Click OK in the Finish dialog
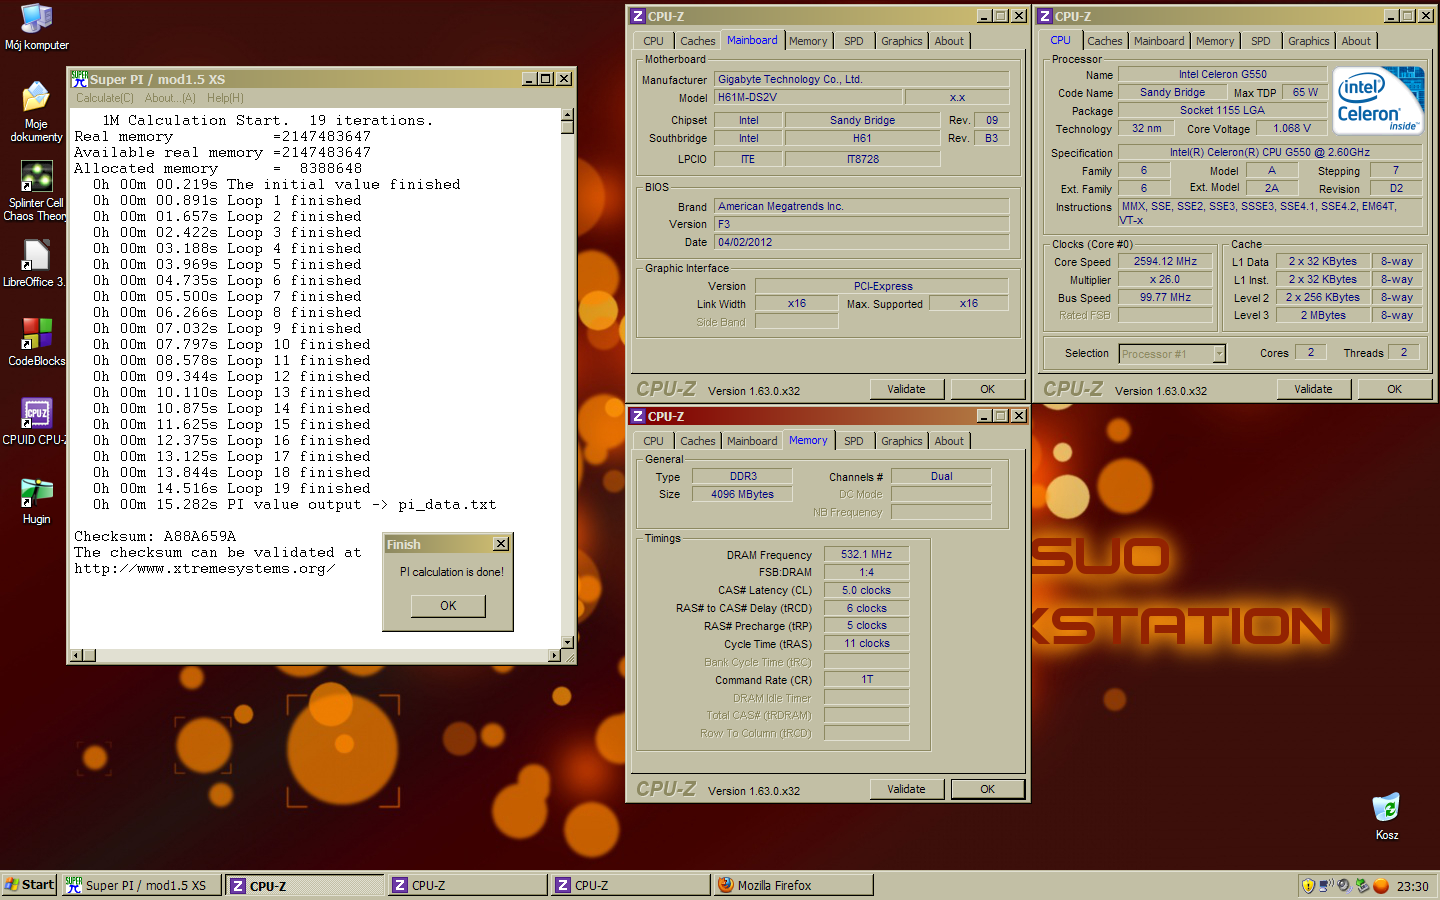This screenshot has height=900, width=1440. 448,606
